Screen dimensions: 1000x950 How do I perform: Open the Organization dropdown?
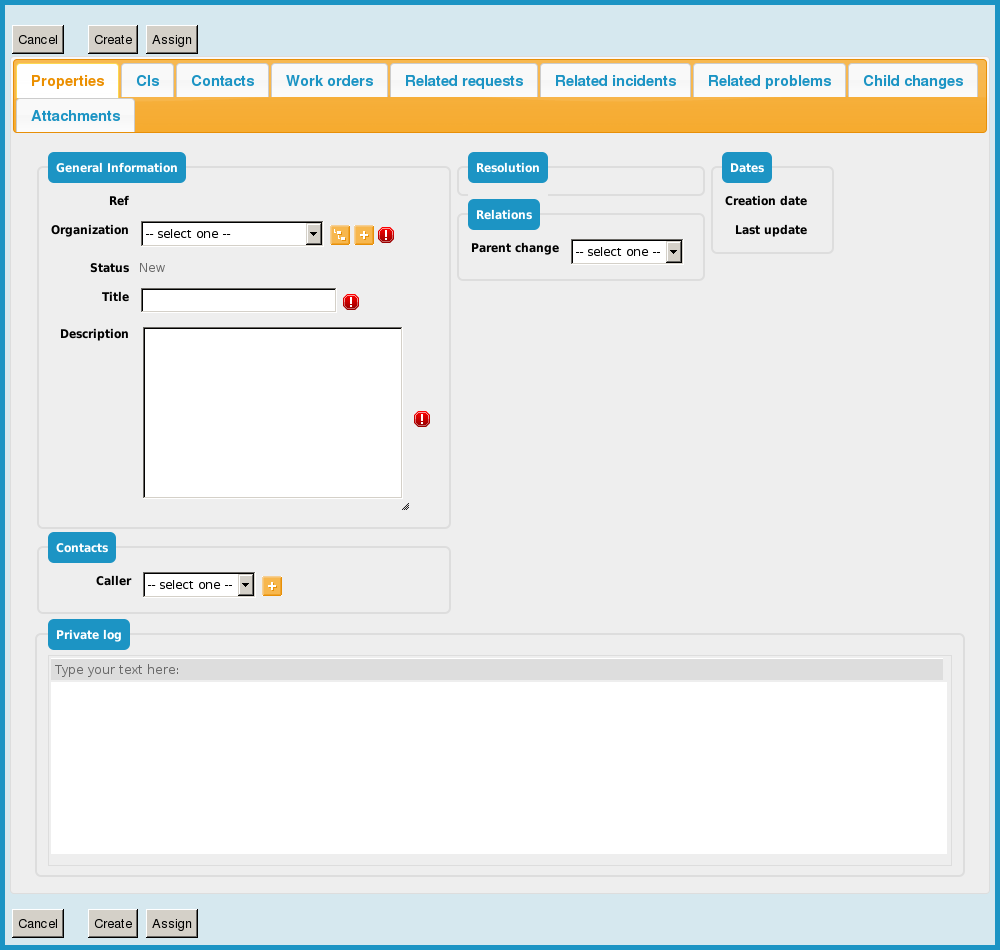[231, 234]
